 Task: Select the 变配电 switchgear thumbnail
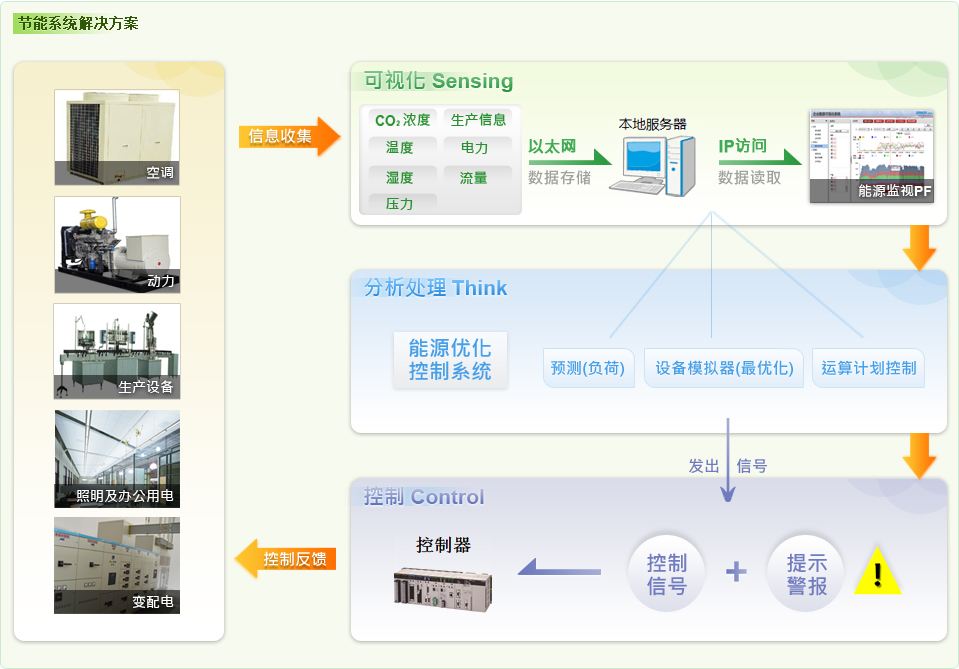click(x=117, y=565)
